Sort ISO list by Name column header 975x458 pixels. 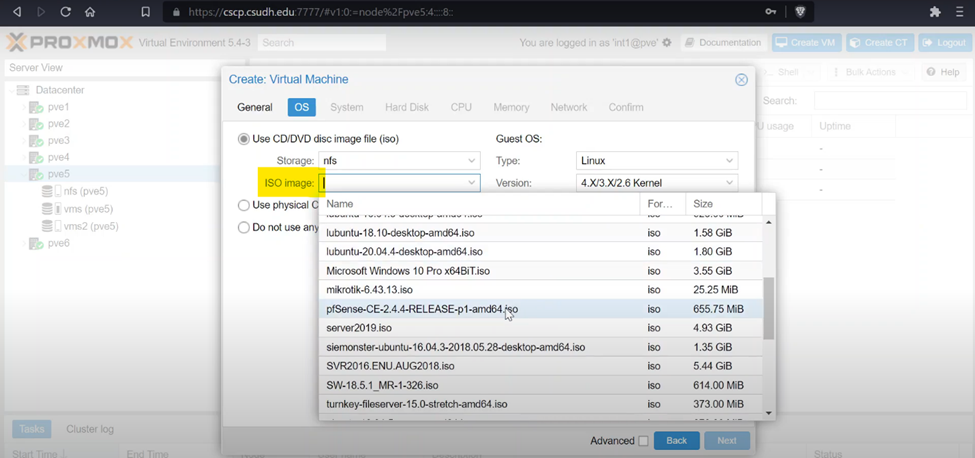coord(479,204)
